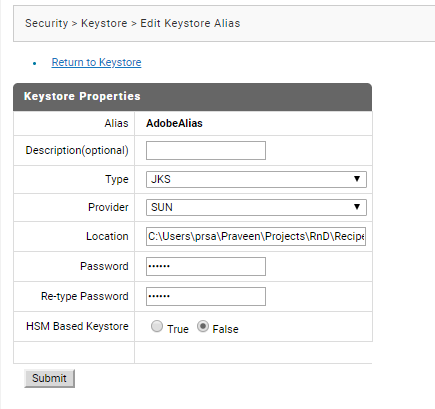Click the HSM Based Keystore label

pos(77,326)
